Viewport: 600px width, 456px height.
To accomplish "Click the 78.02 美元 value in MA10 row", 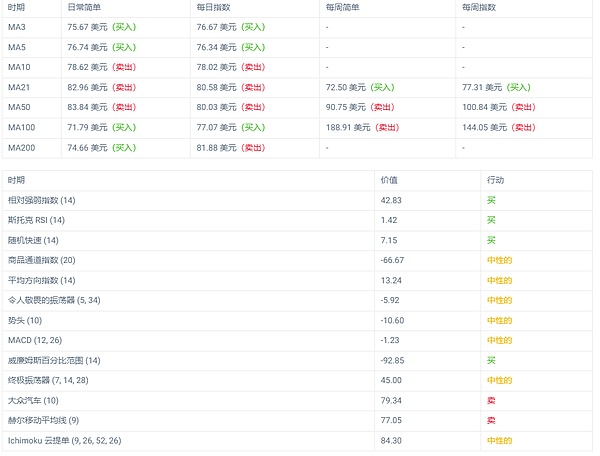I will (217, 67).
